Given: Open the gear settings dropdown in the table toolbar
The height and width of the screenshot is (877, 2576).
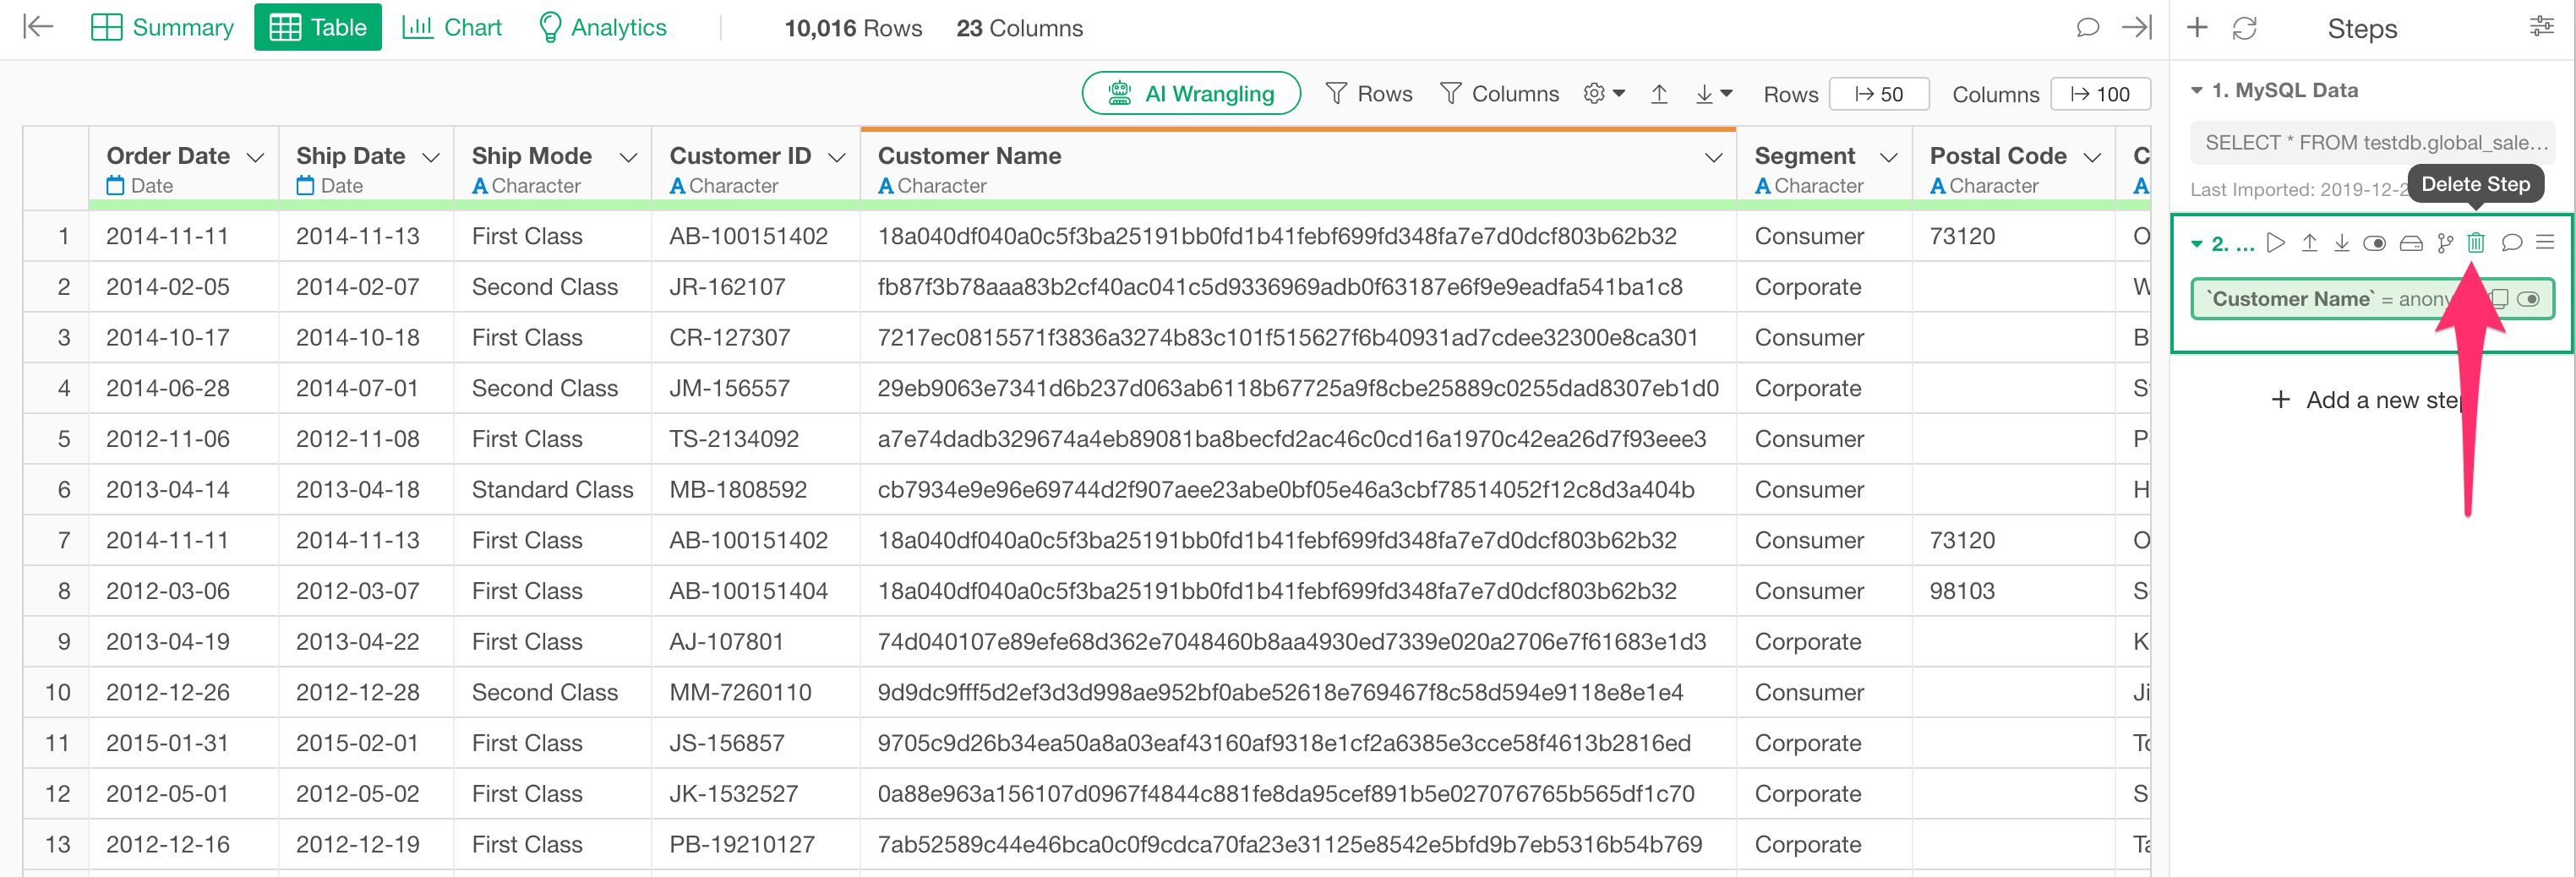Looking at the screenshot, I should (x=1604, y=94).
